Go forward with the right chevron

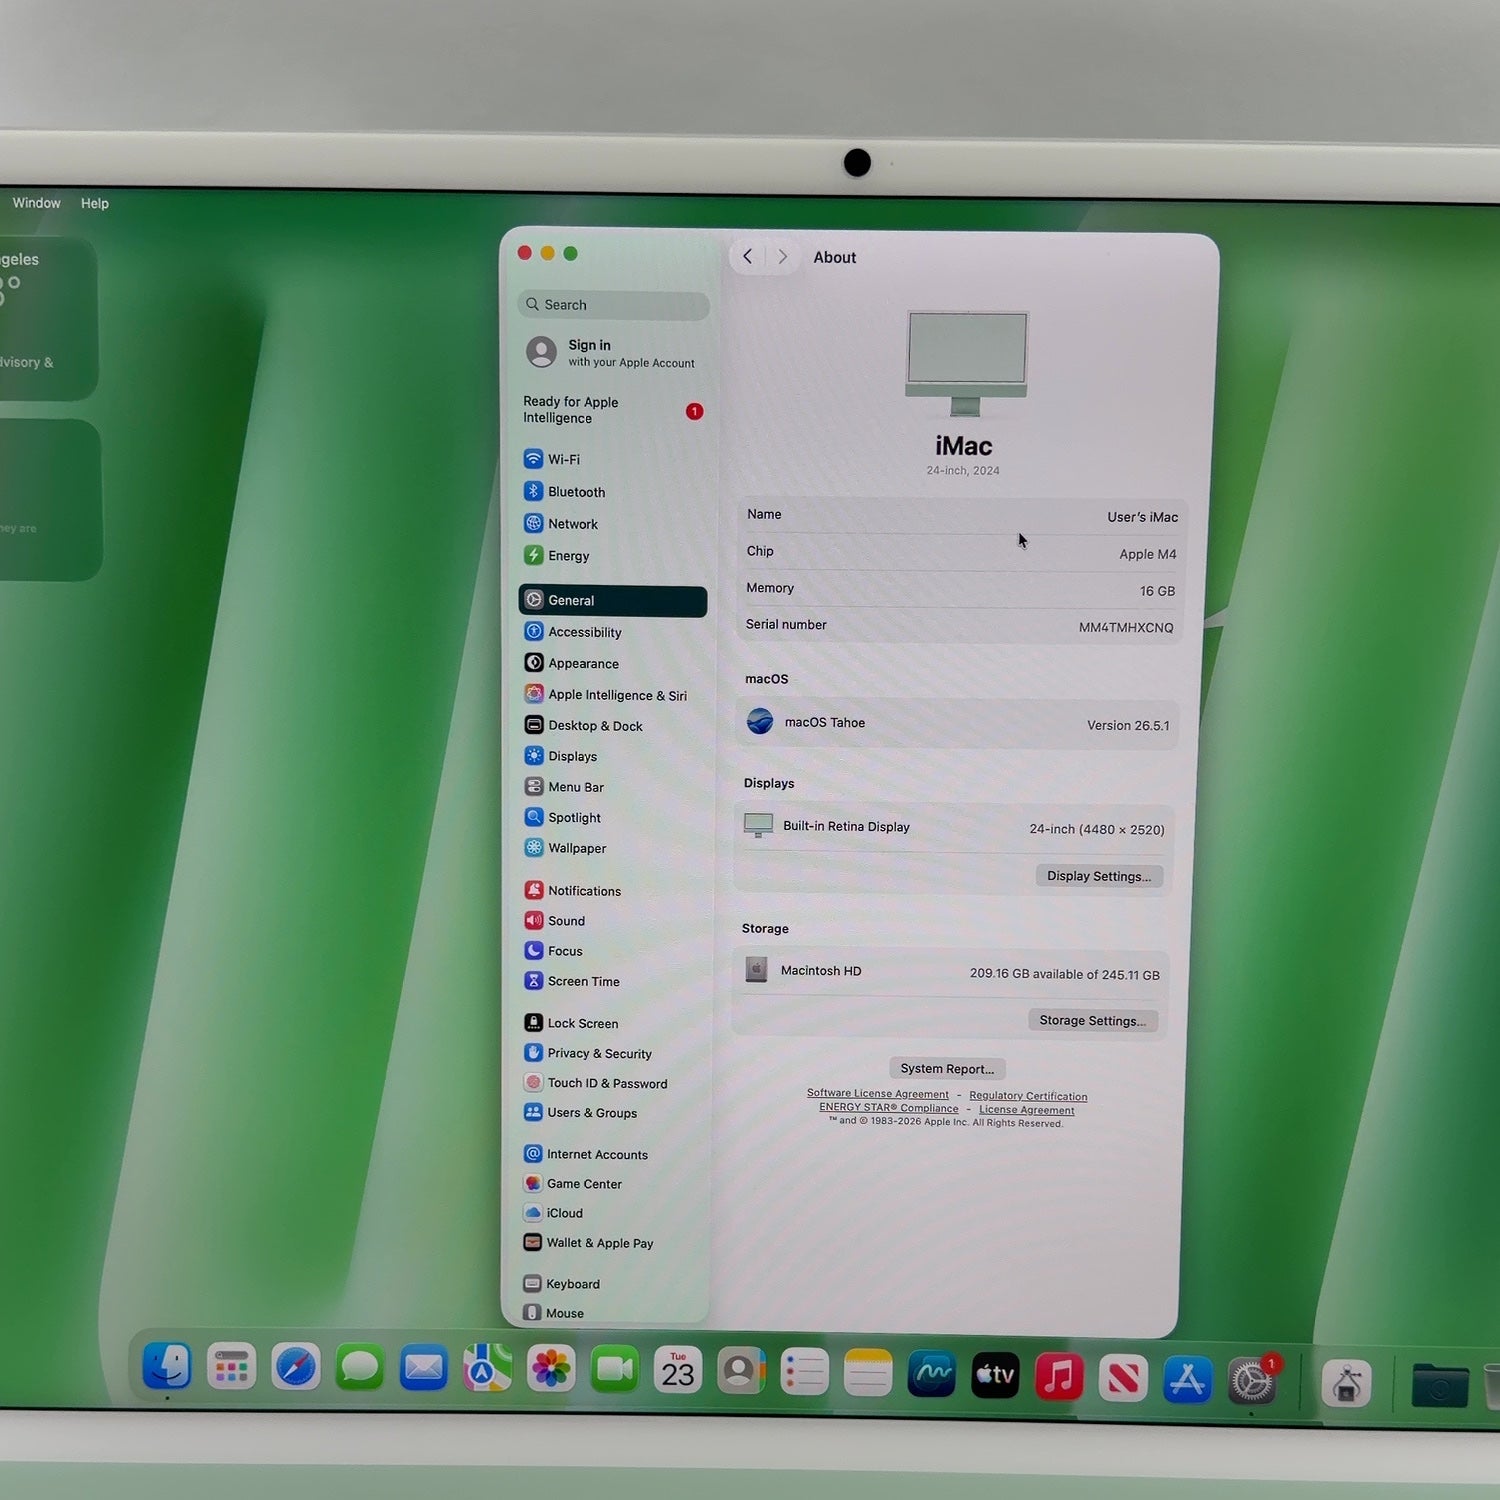782,257
